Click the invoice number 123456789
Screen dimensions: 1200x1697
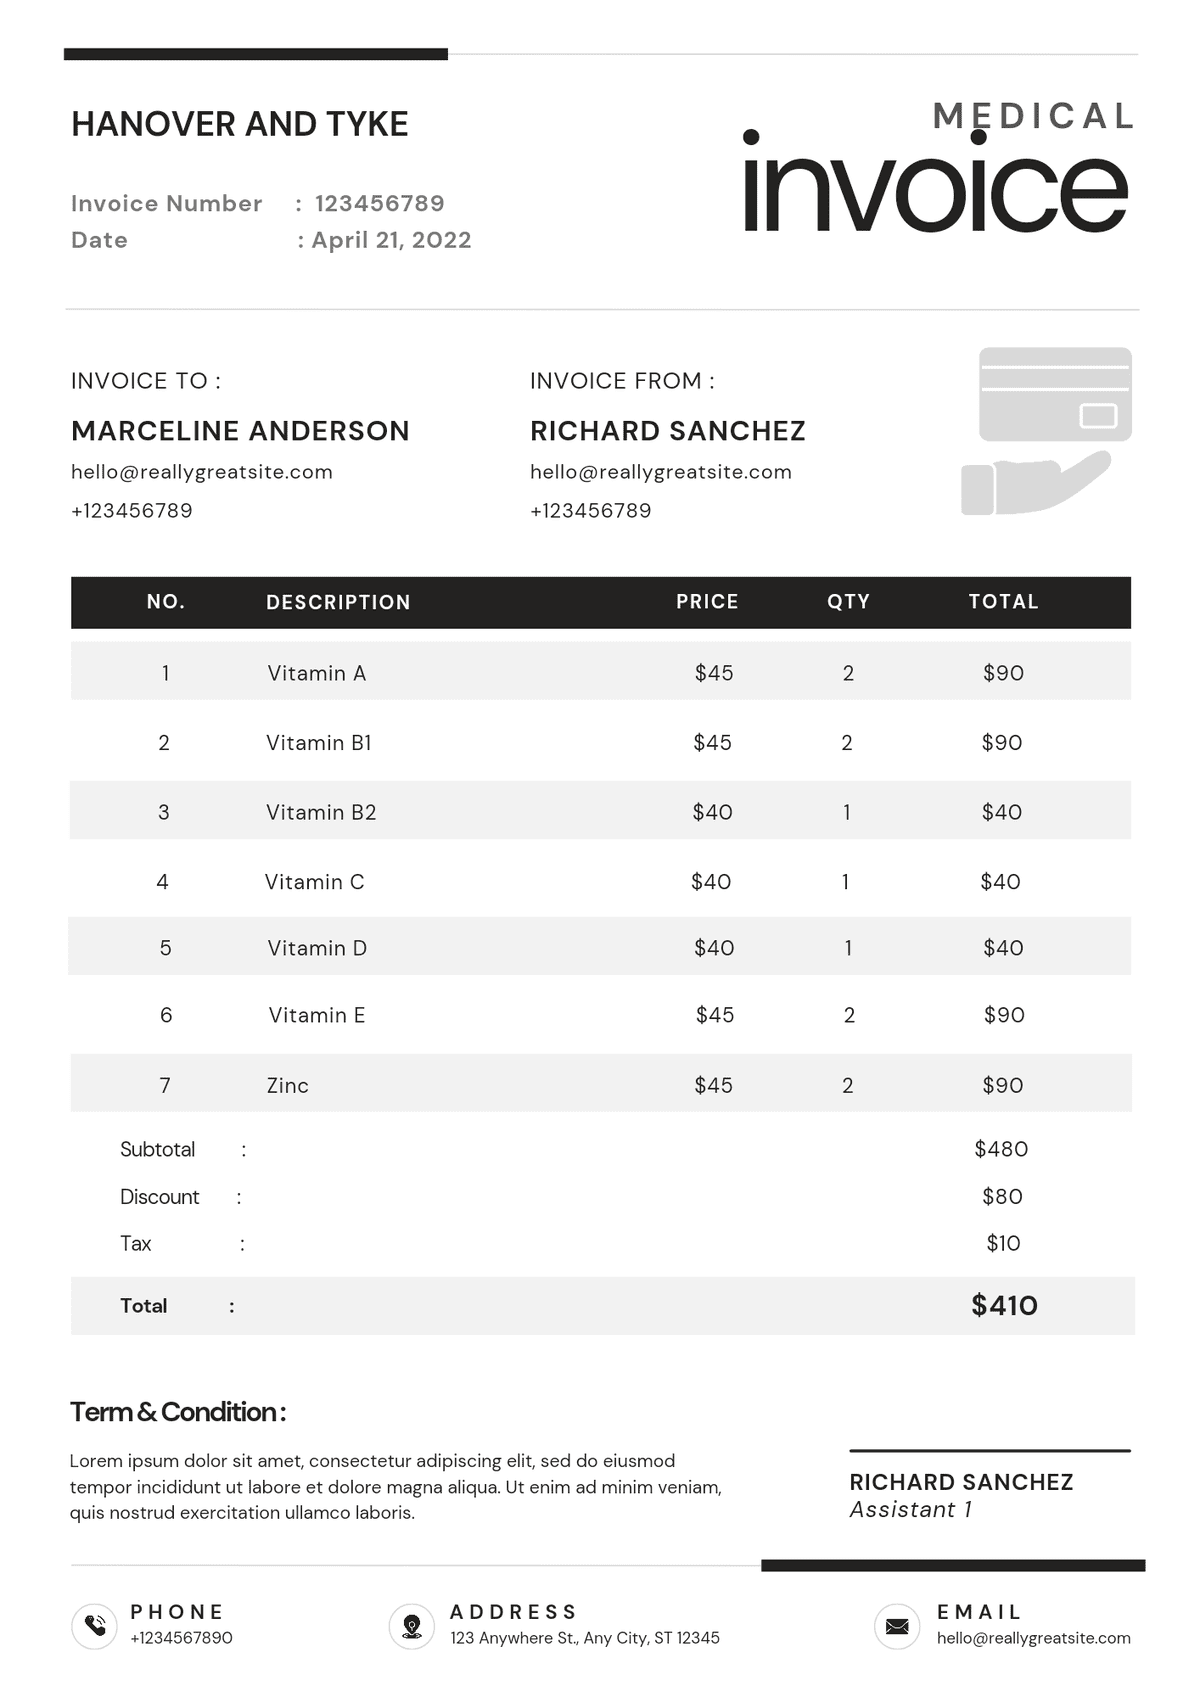[x=379, y=204]
